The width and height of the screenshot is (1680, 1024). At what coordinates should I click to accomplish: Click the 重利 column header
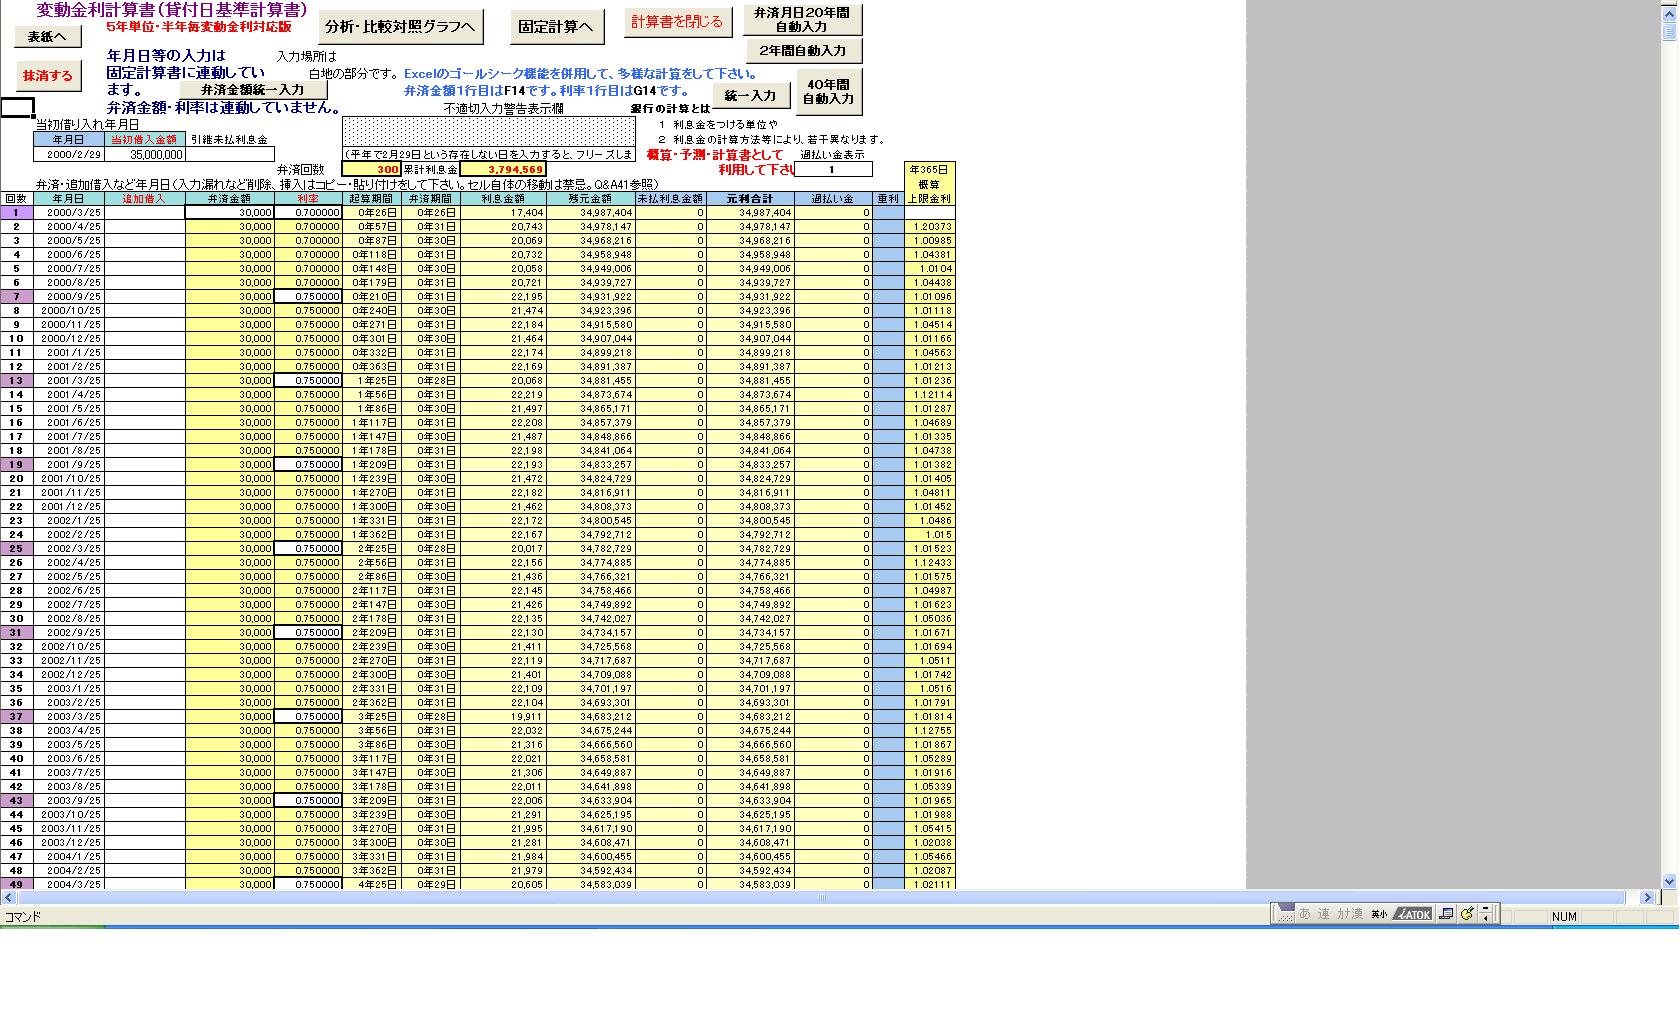click(x=887, y=199)
